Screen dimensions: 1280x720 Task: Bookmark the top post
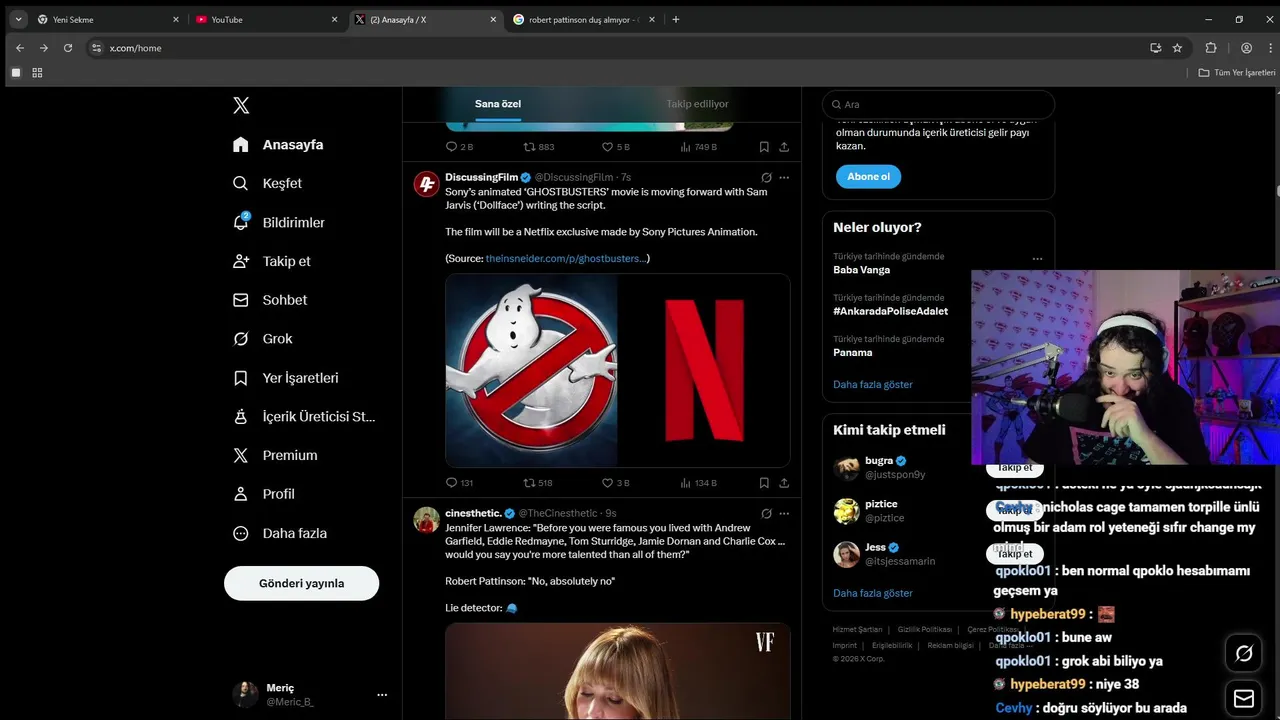[764, 147]
